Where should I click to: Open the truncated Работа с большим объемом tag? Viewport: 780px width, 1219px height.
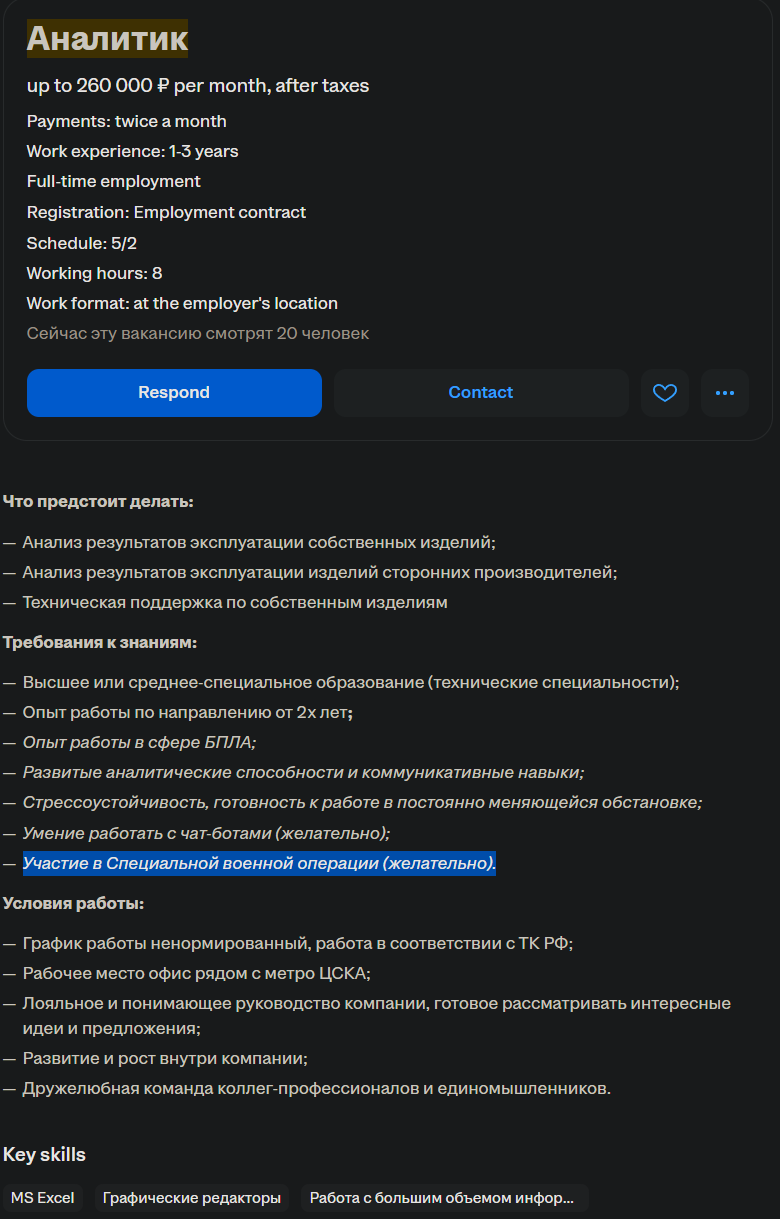442,1198
